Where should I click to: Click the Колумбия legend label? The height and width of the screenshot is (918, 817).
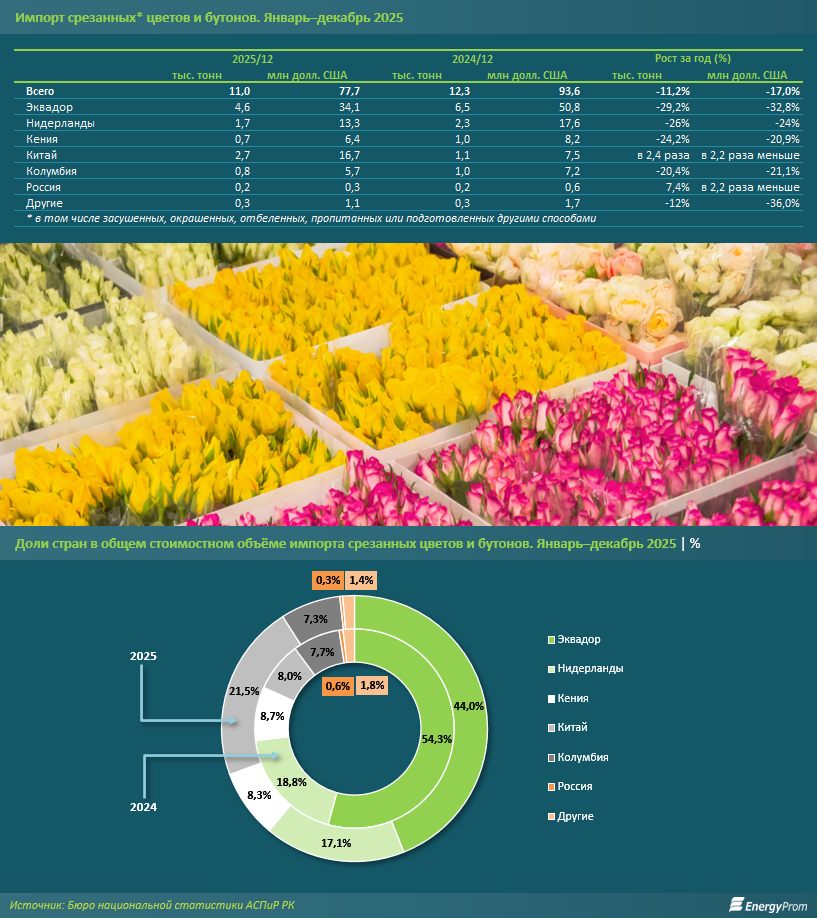coord(583,757)
